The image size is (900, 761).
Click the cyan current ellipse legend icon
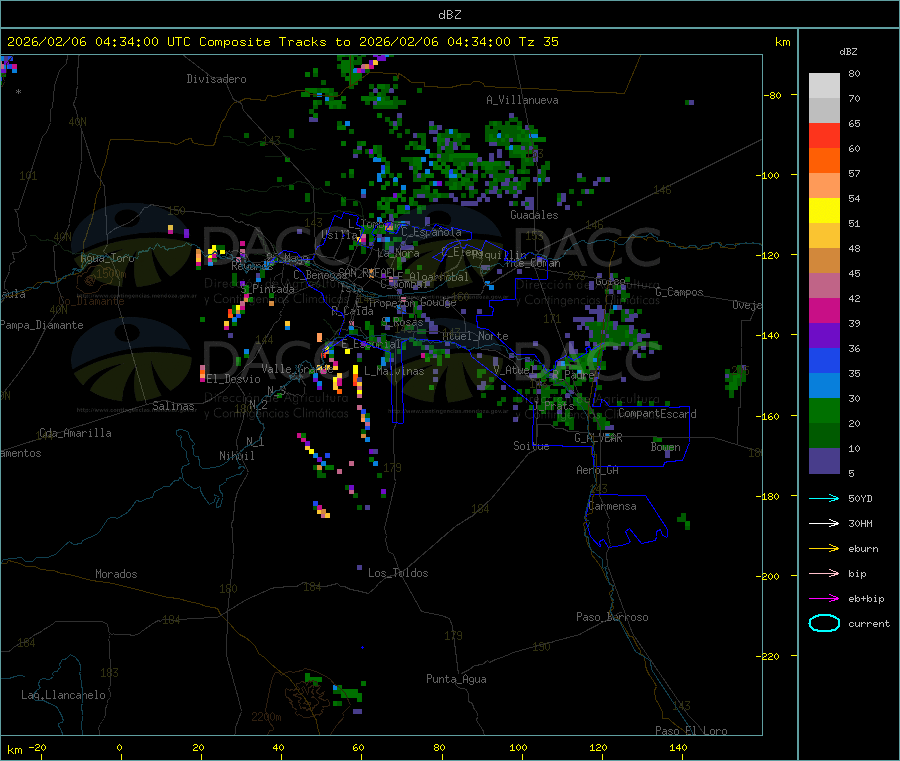pos(824,623)
